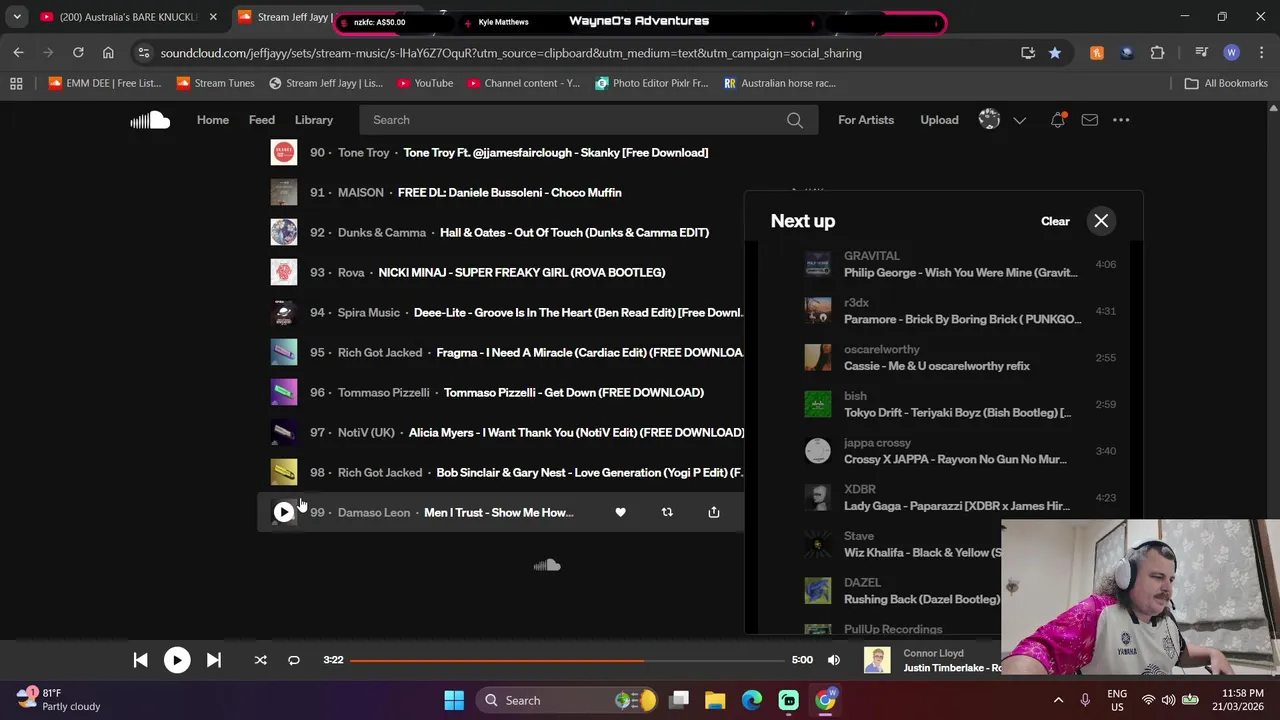Open the browser home page button

point(108,53)
